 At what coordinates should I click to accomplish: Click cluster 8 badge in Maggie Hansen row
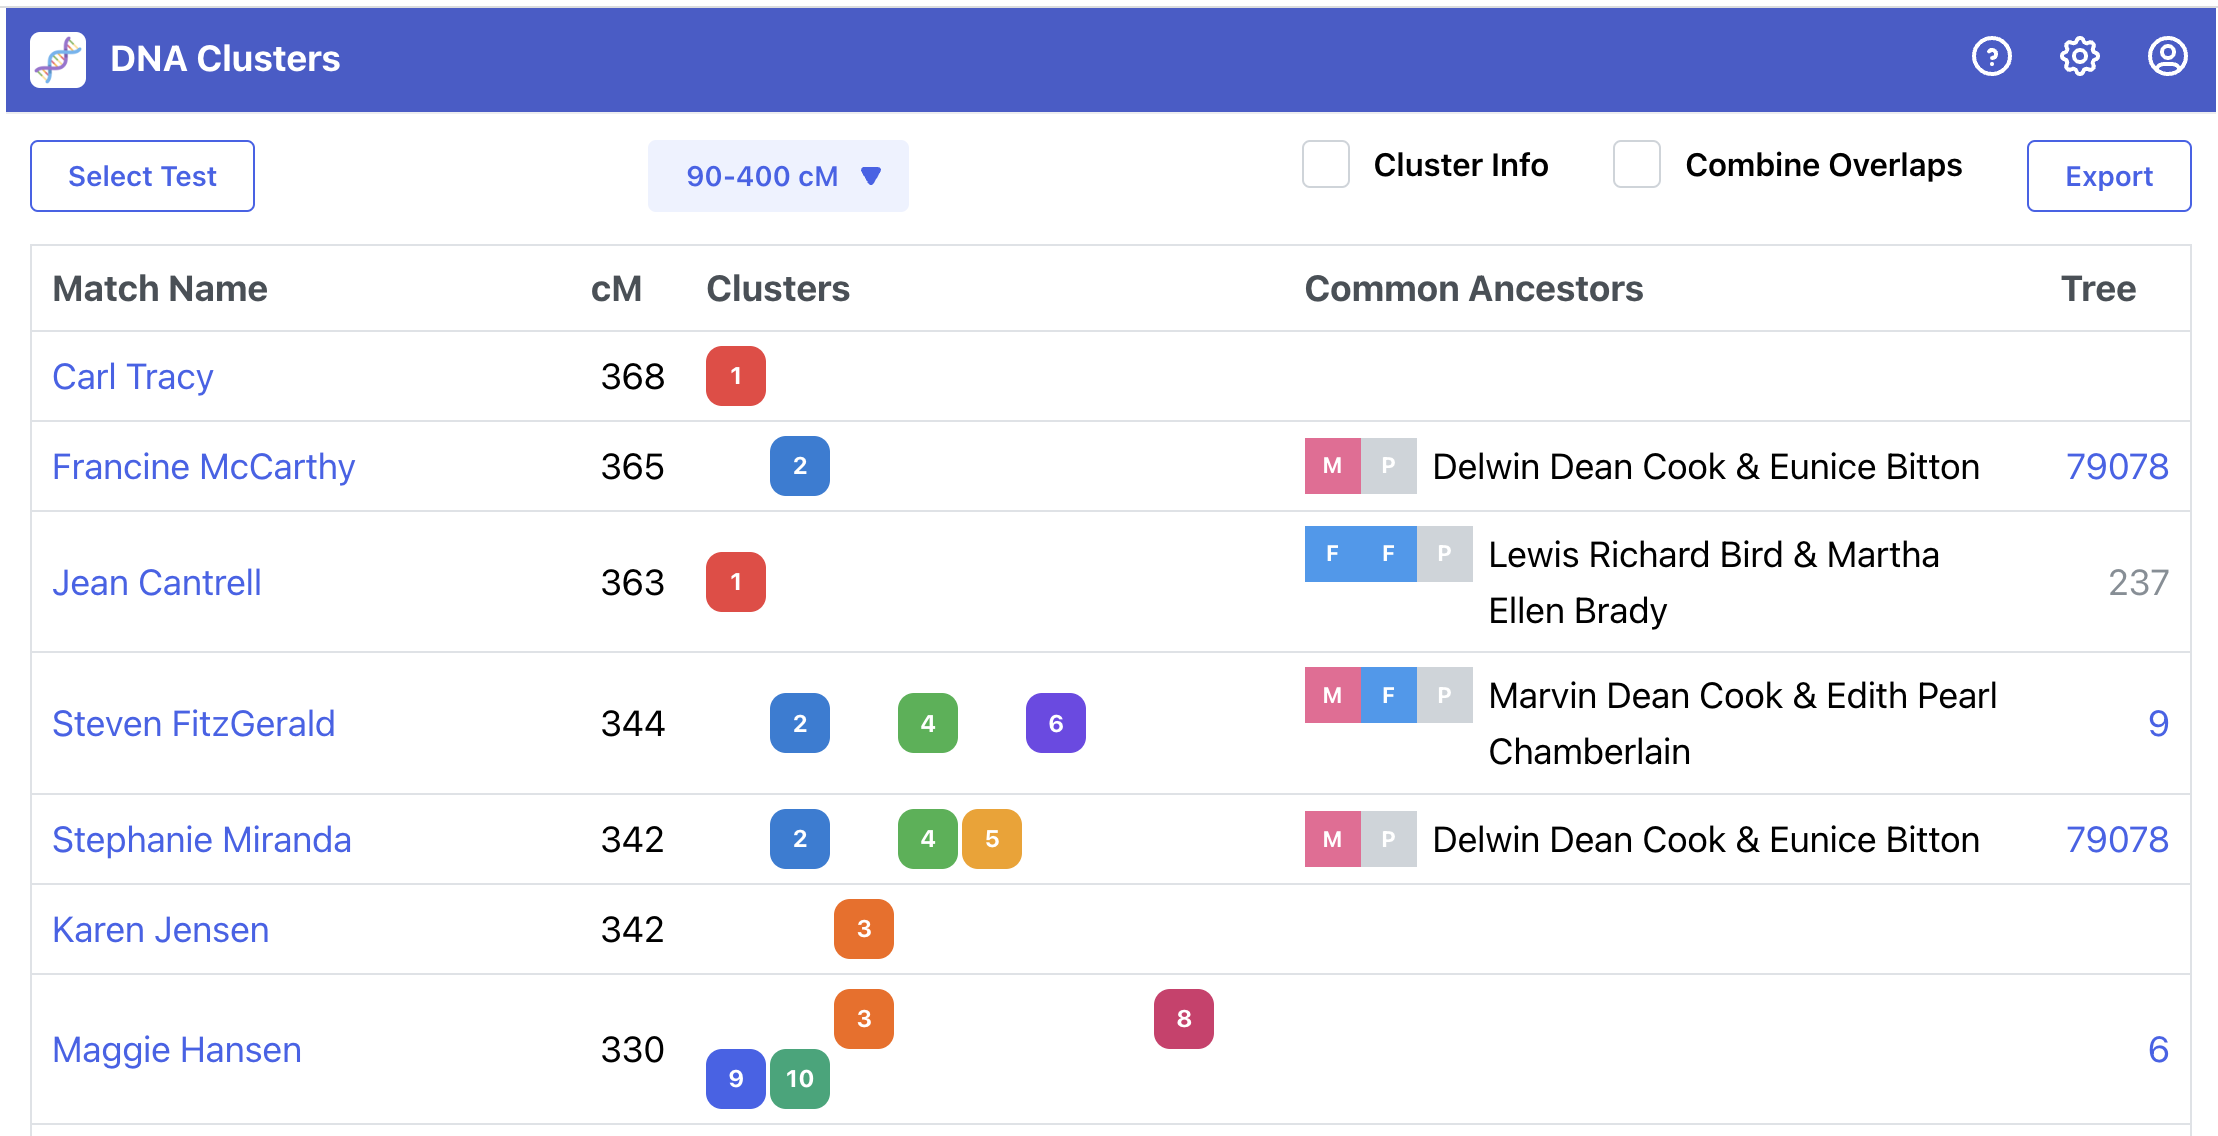pyautogui.click(x=1183, y=1019)
